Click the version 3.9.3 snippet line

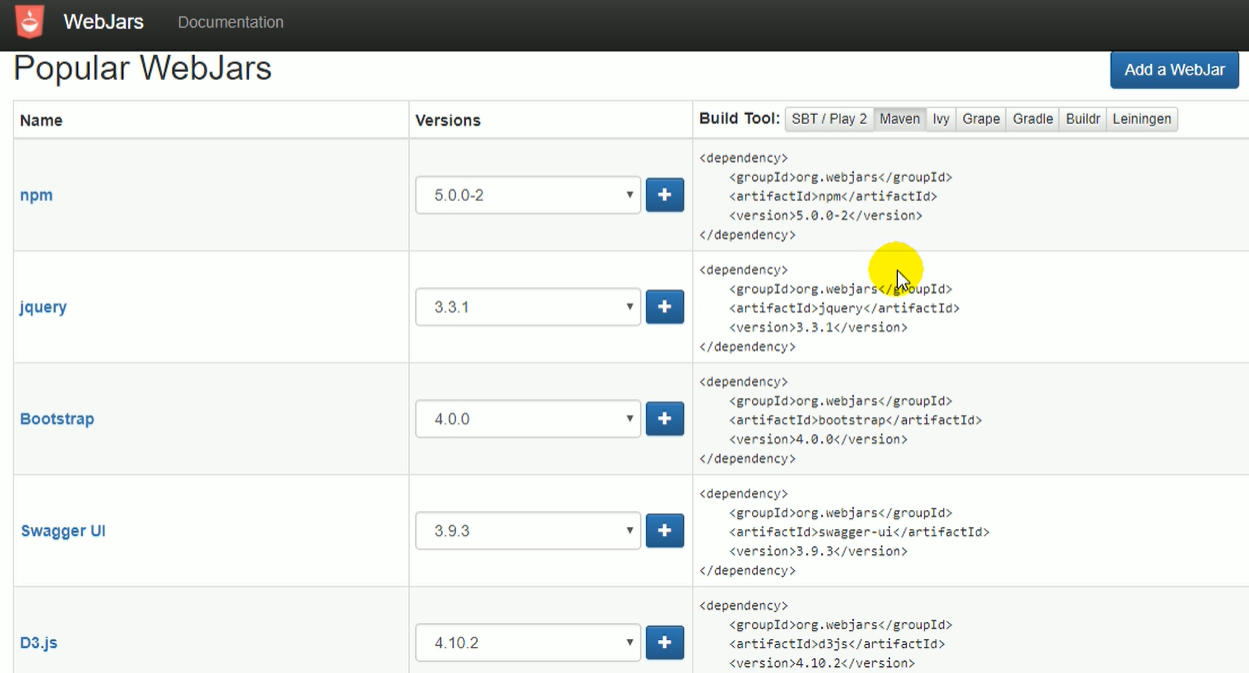coord(818,552)
